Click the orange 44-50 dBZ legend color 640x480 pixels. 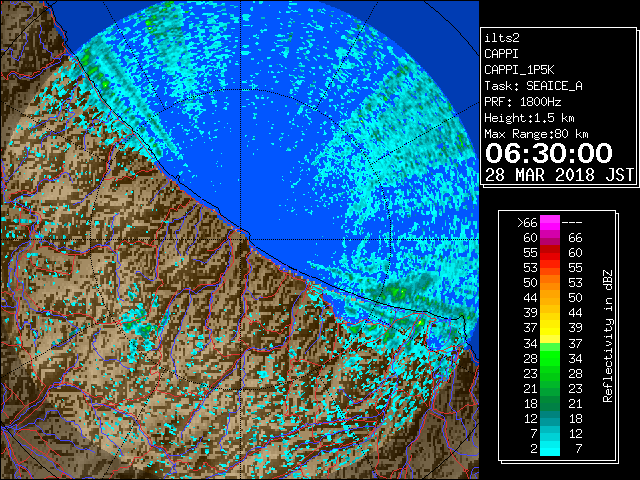tap(550, 298)
